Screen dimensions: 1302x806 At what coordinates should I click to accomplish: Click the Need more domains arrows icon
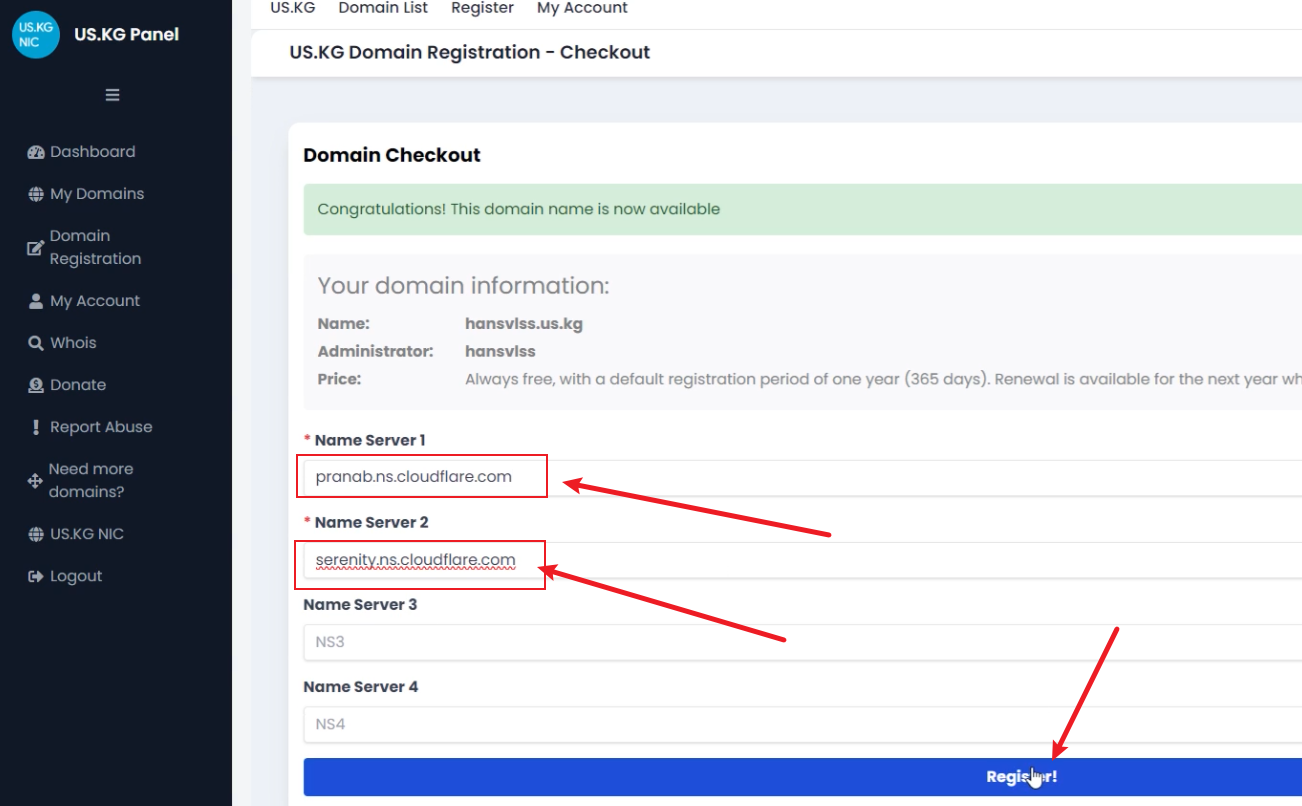point(35,481)
